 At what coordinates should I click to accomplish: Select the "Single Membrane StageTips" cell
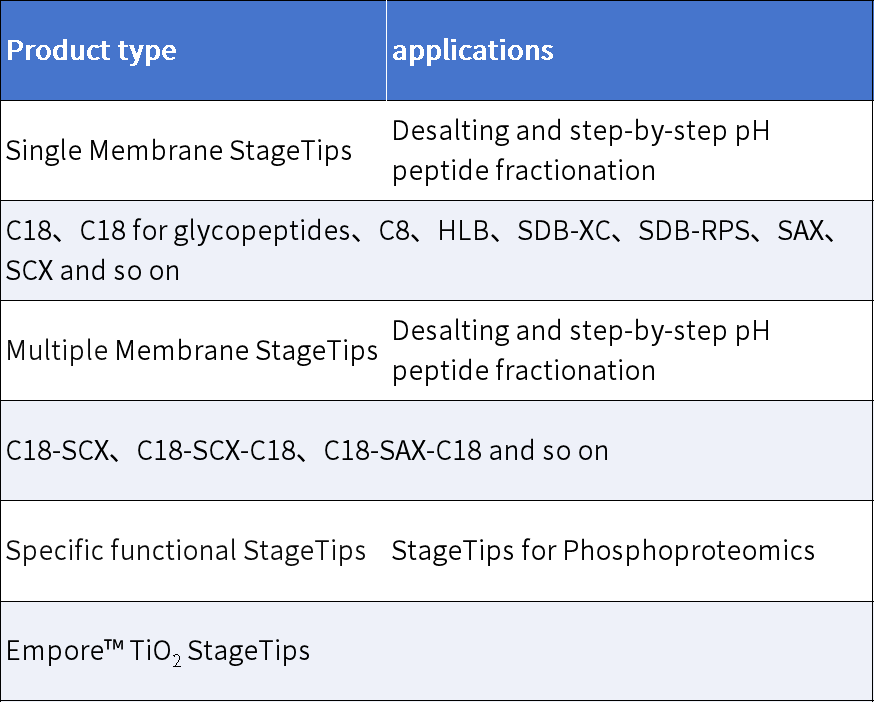pyautogui.click(x=179, y=151)
